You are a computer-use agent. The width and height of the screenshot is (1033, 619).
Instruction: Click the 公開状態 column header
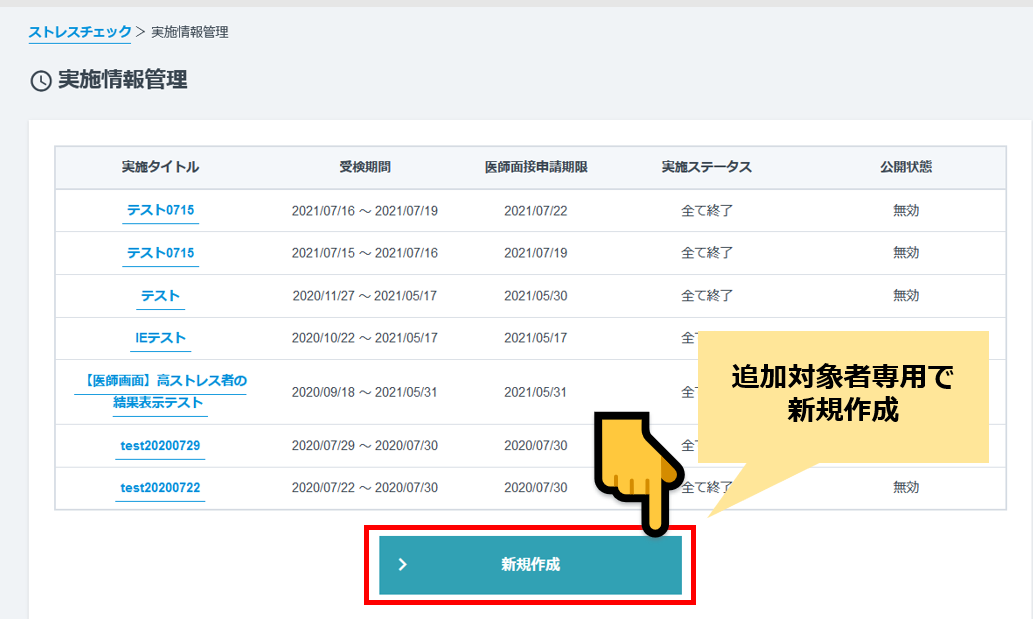tap(905, 167)
